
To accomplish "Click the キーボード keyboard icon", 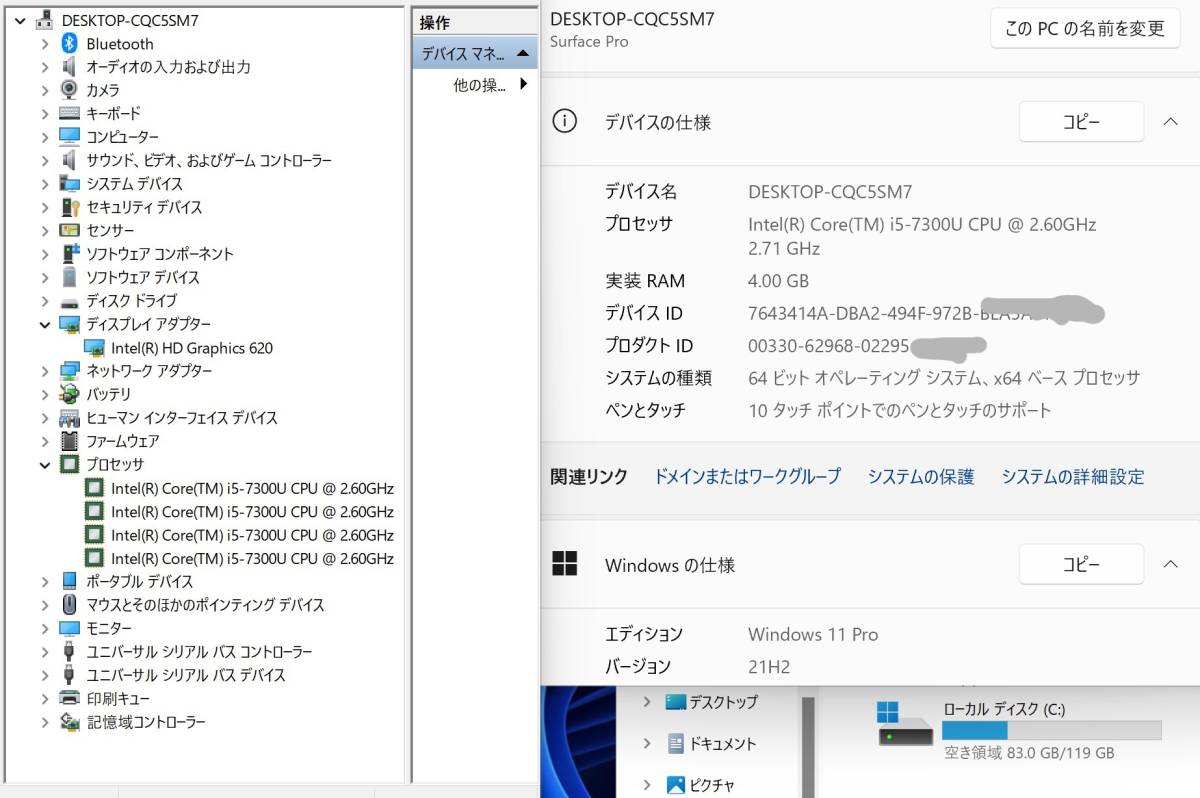I will 69,113.
